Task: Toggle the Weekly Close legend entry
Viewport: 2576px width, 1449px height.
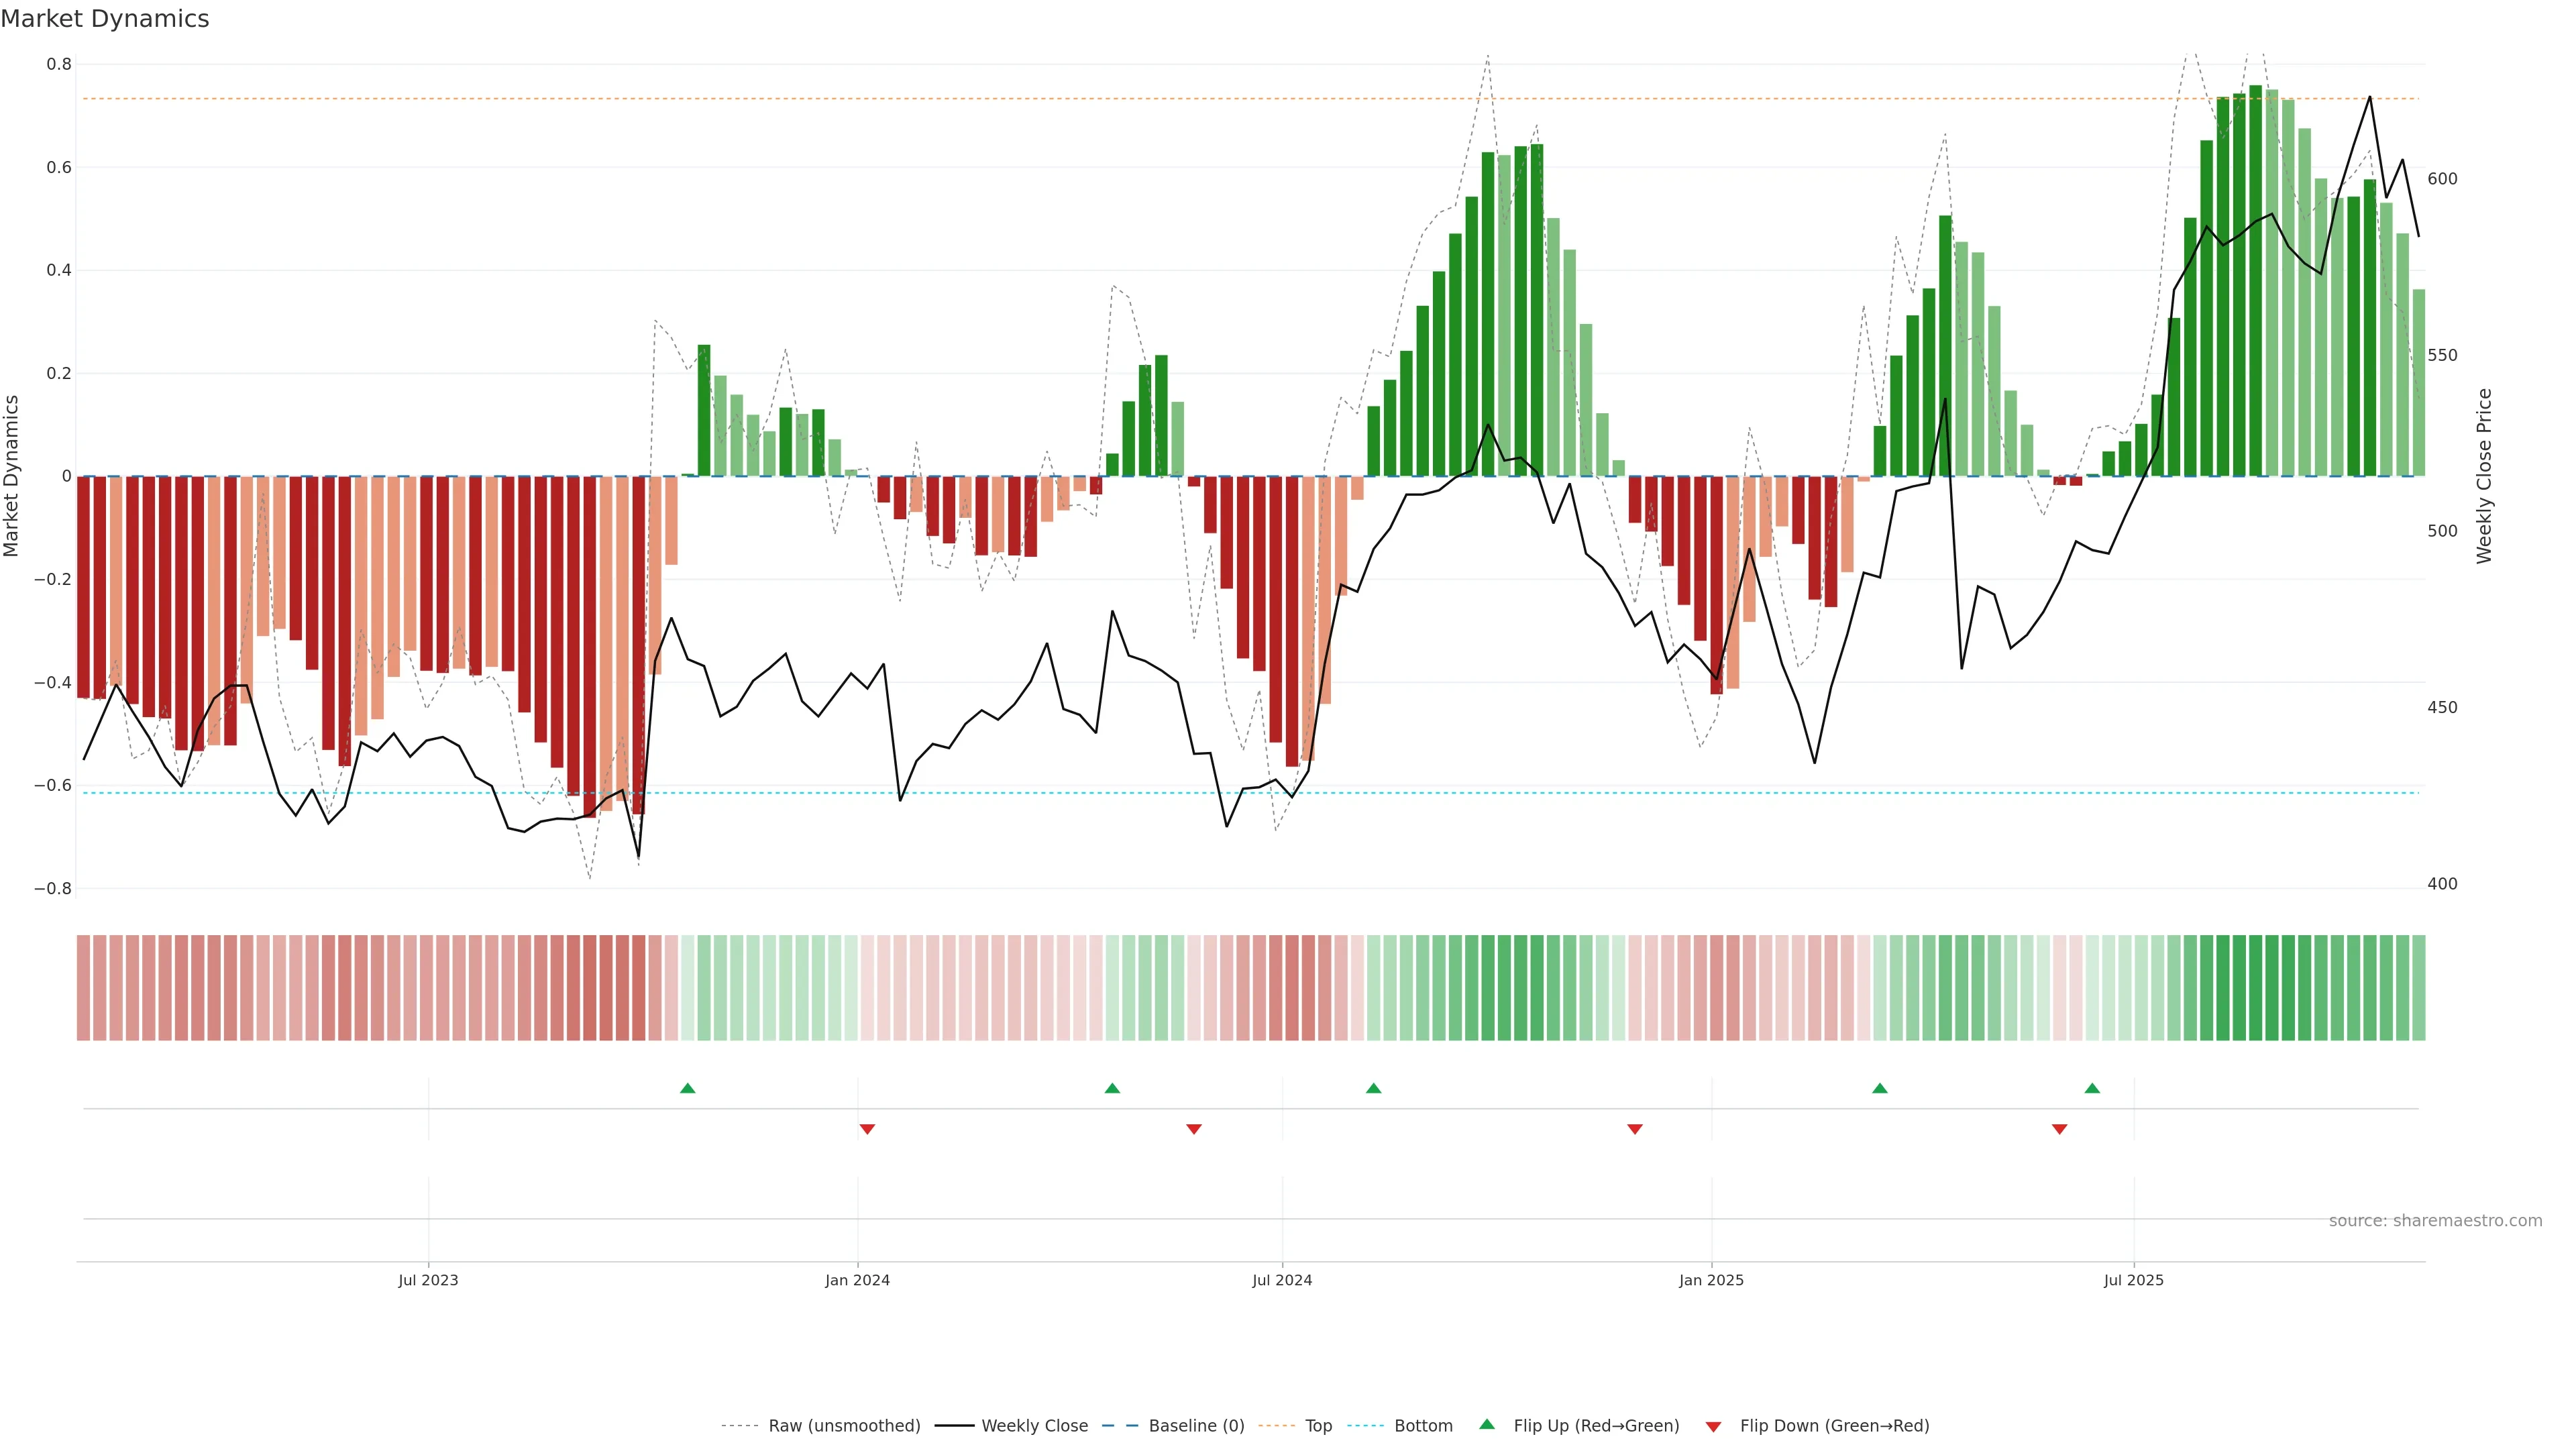Action: pos(1034,1426)
